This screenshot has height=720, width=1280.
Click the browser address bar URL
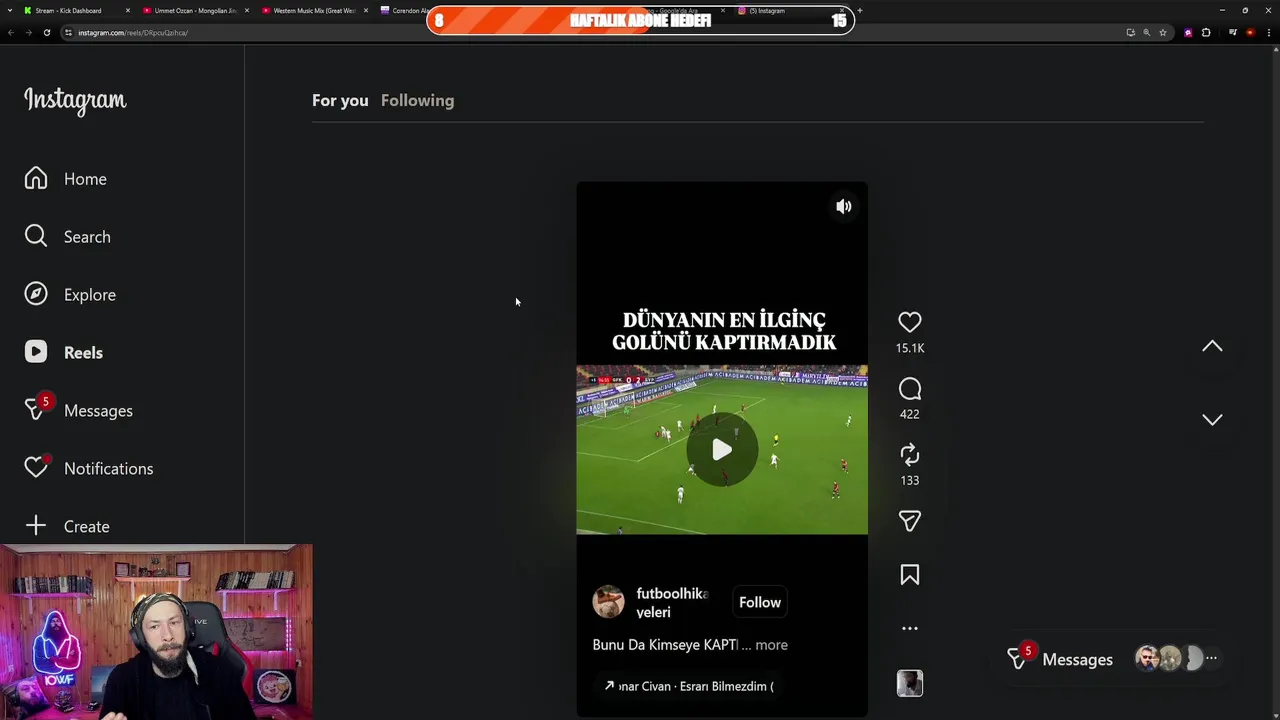(132, 33)
